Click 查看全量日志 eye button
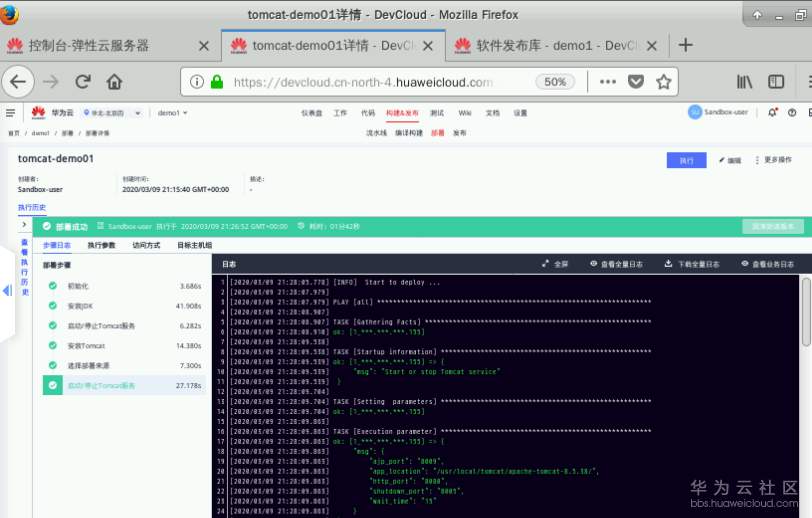 tap(616, 264)
